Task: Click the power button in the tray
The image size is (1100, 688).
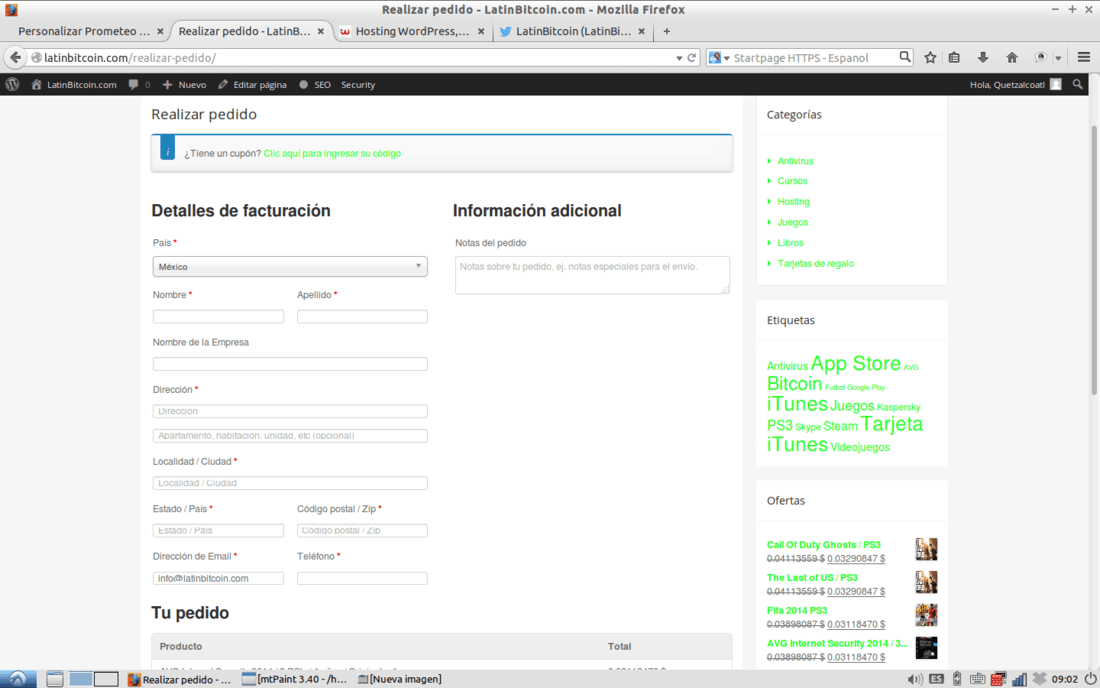Action: tap(1090, 679)
